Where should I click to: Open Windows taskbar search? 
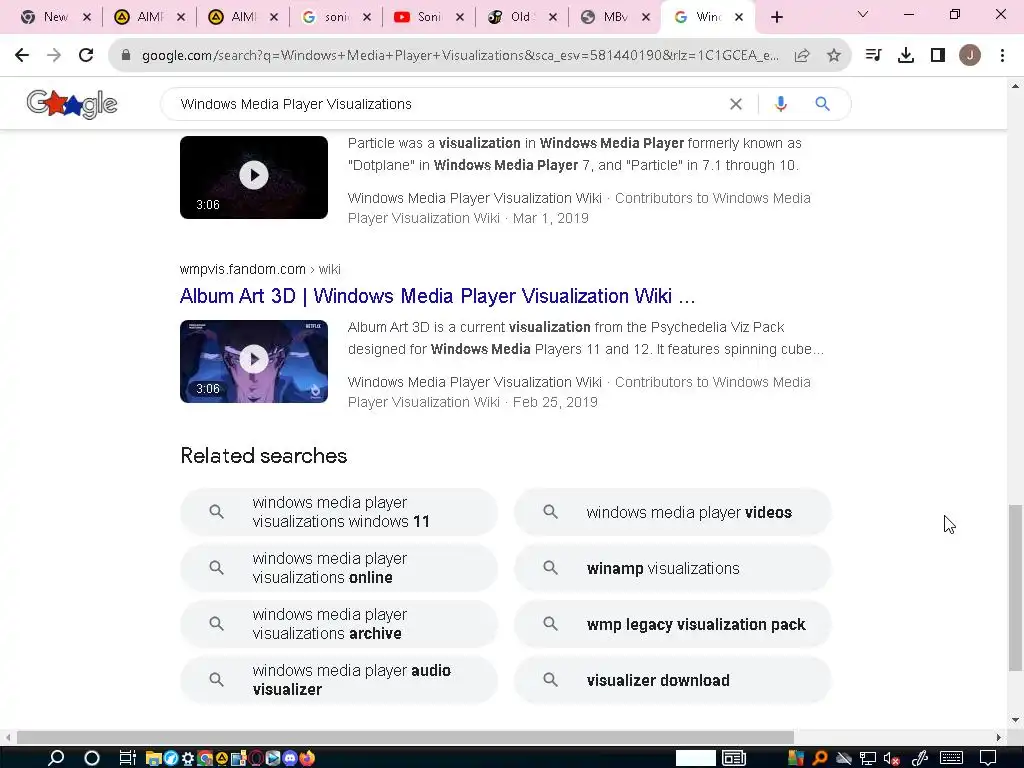click(56, 758)
